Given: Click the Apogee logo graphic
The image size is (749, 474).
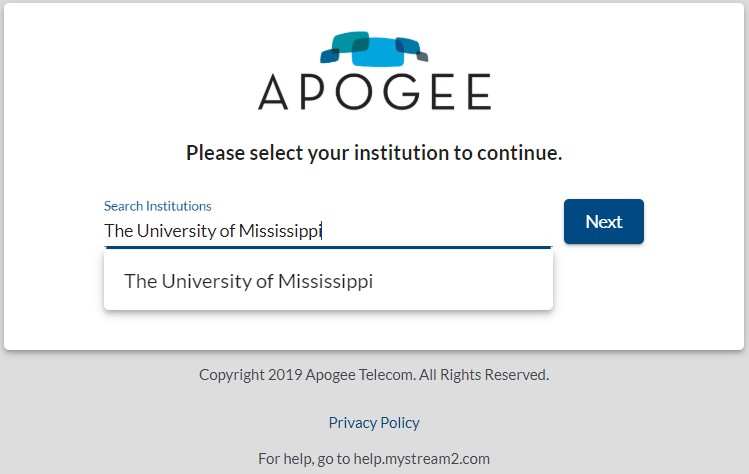Looking at the screenshot, I should point(374,49).
